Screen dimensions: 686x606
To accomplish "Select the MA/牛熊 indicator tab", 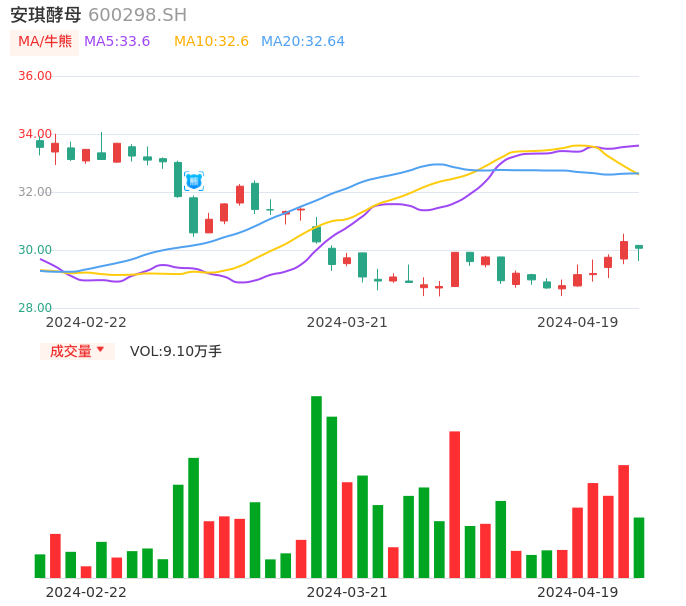I will (45, 42).
